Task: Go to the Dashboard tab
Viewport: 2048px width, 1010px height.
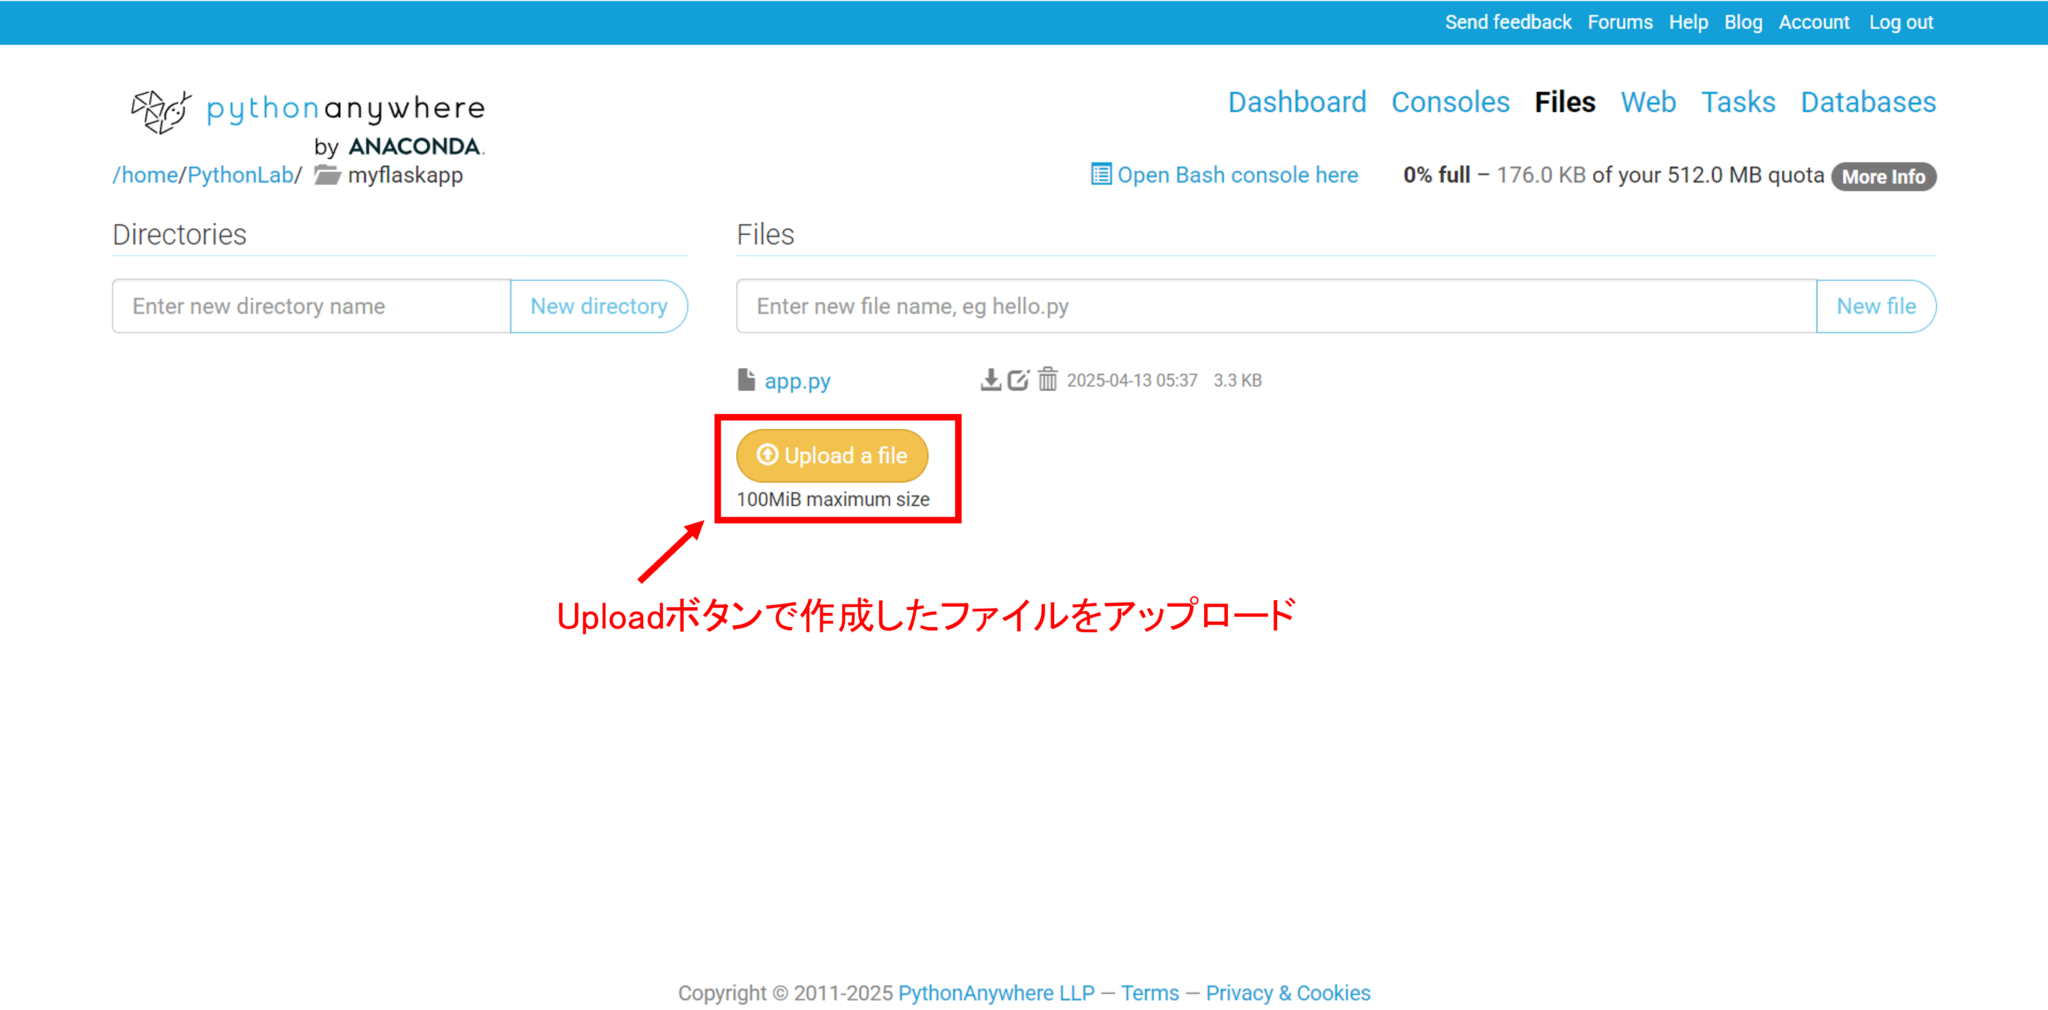Action: point(1296,102)
